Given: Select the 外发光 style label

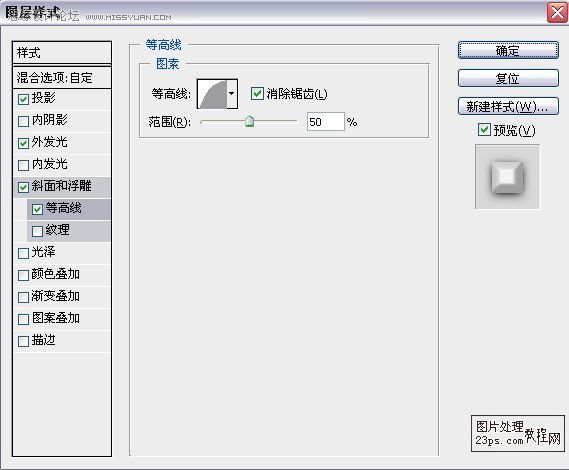Looking at the screenshot, I should [x=49, y=142].
